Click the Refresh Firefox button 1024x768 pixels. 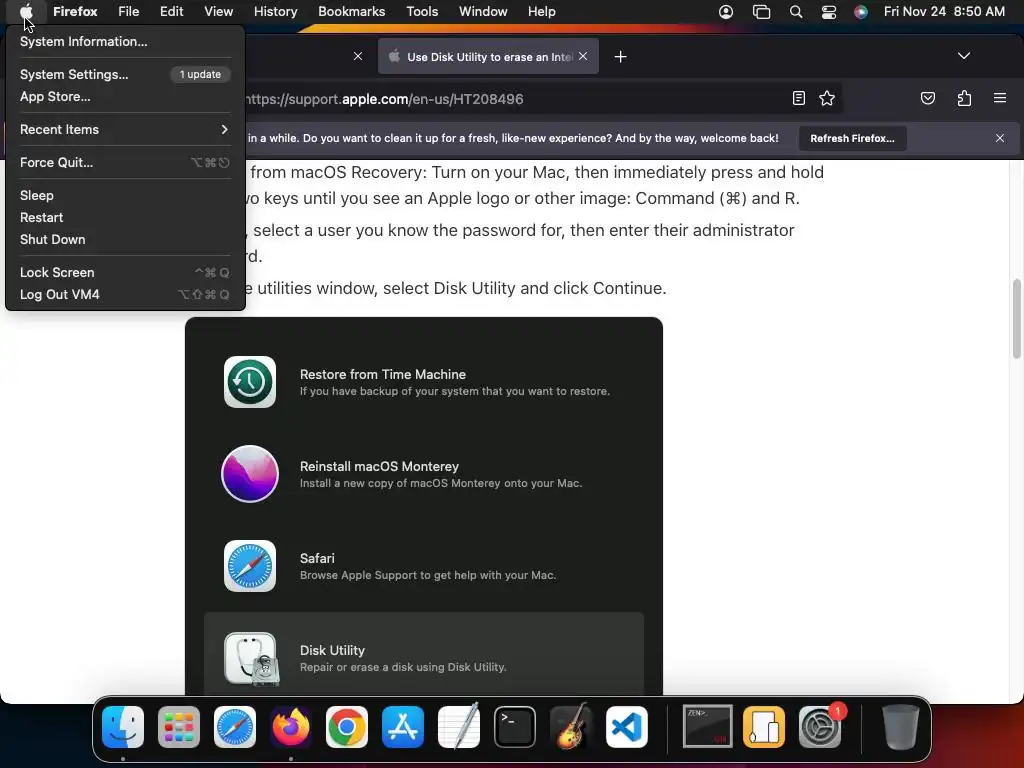(852, 138)
